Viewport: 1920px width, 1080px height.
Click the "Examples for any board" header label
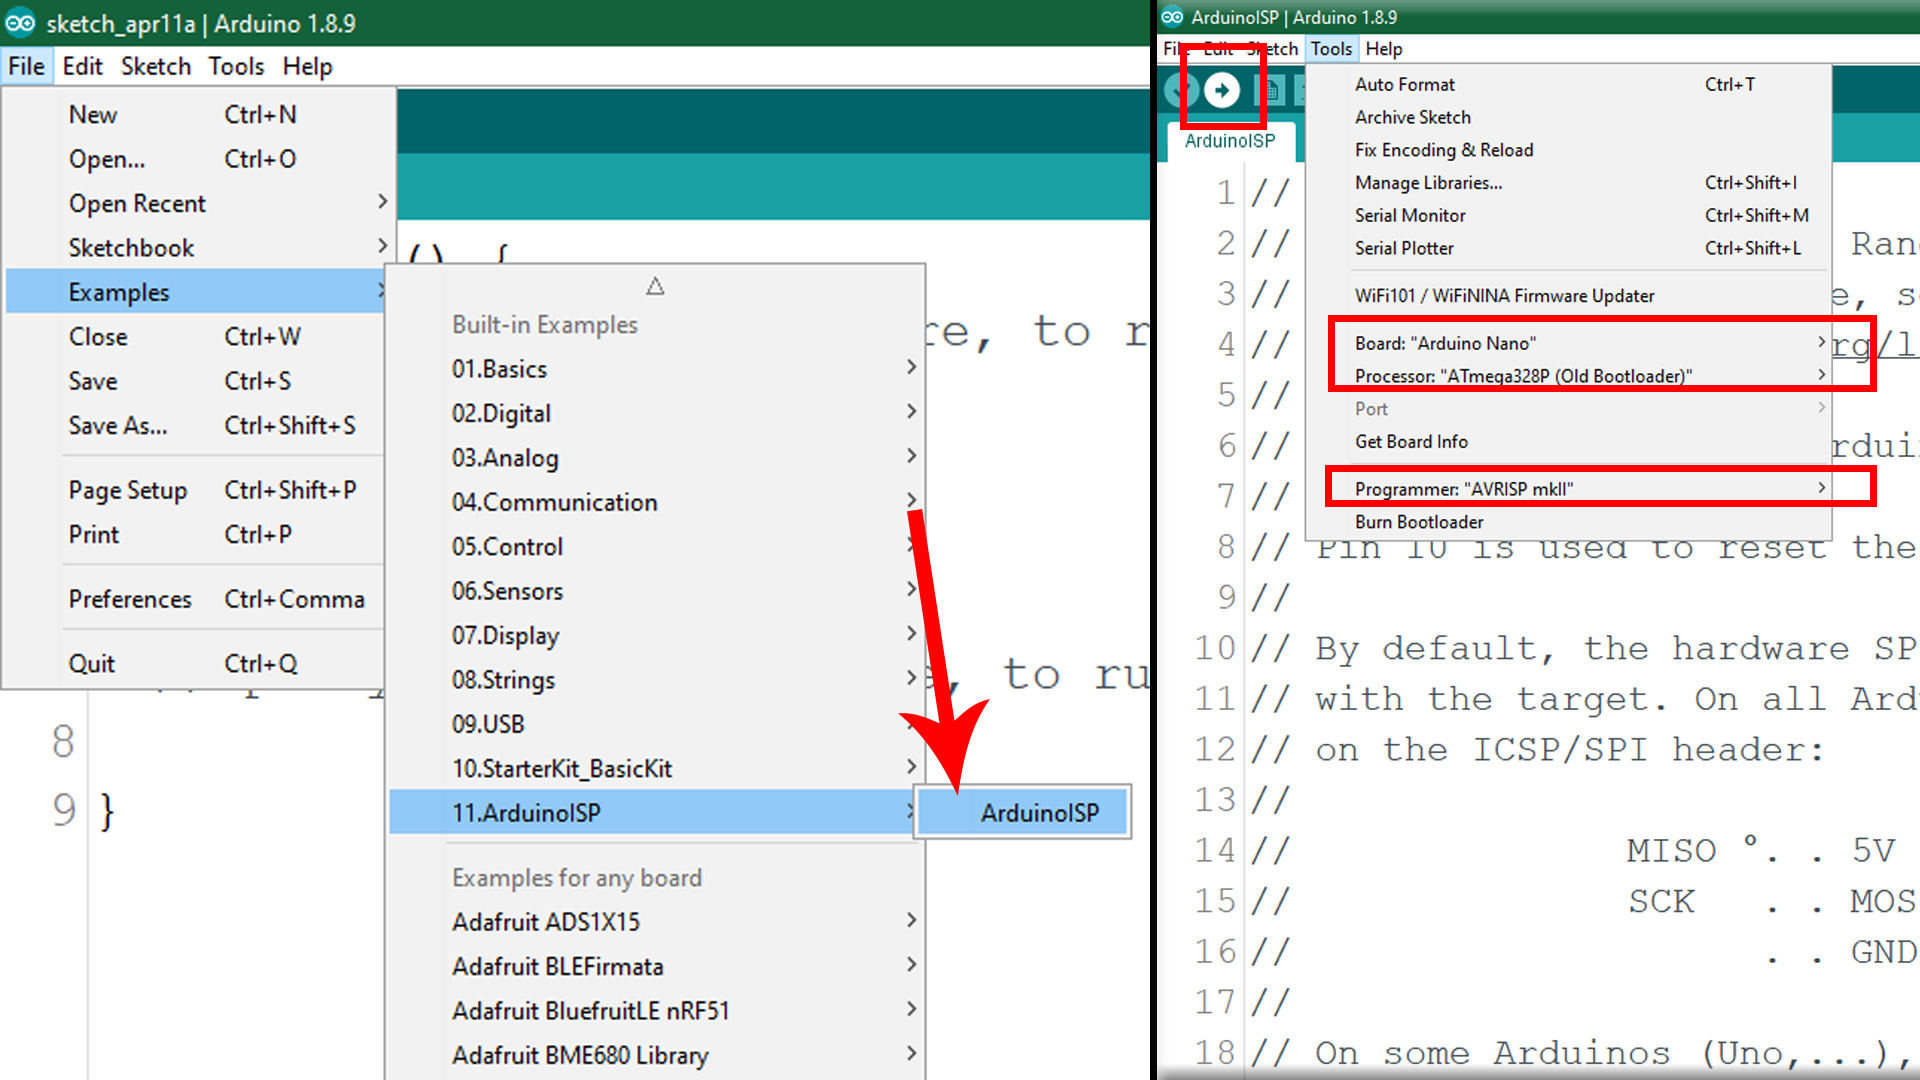click(577, 878)
